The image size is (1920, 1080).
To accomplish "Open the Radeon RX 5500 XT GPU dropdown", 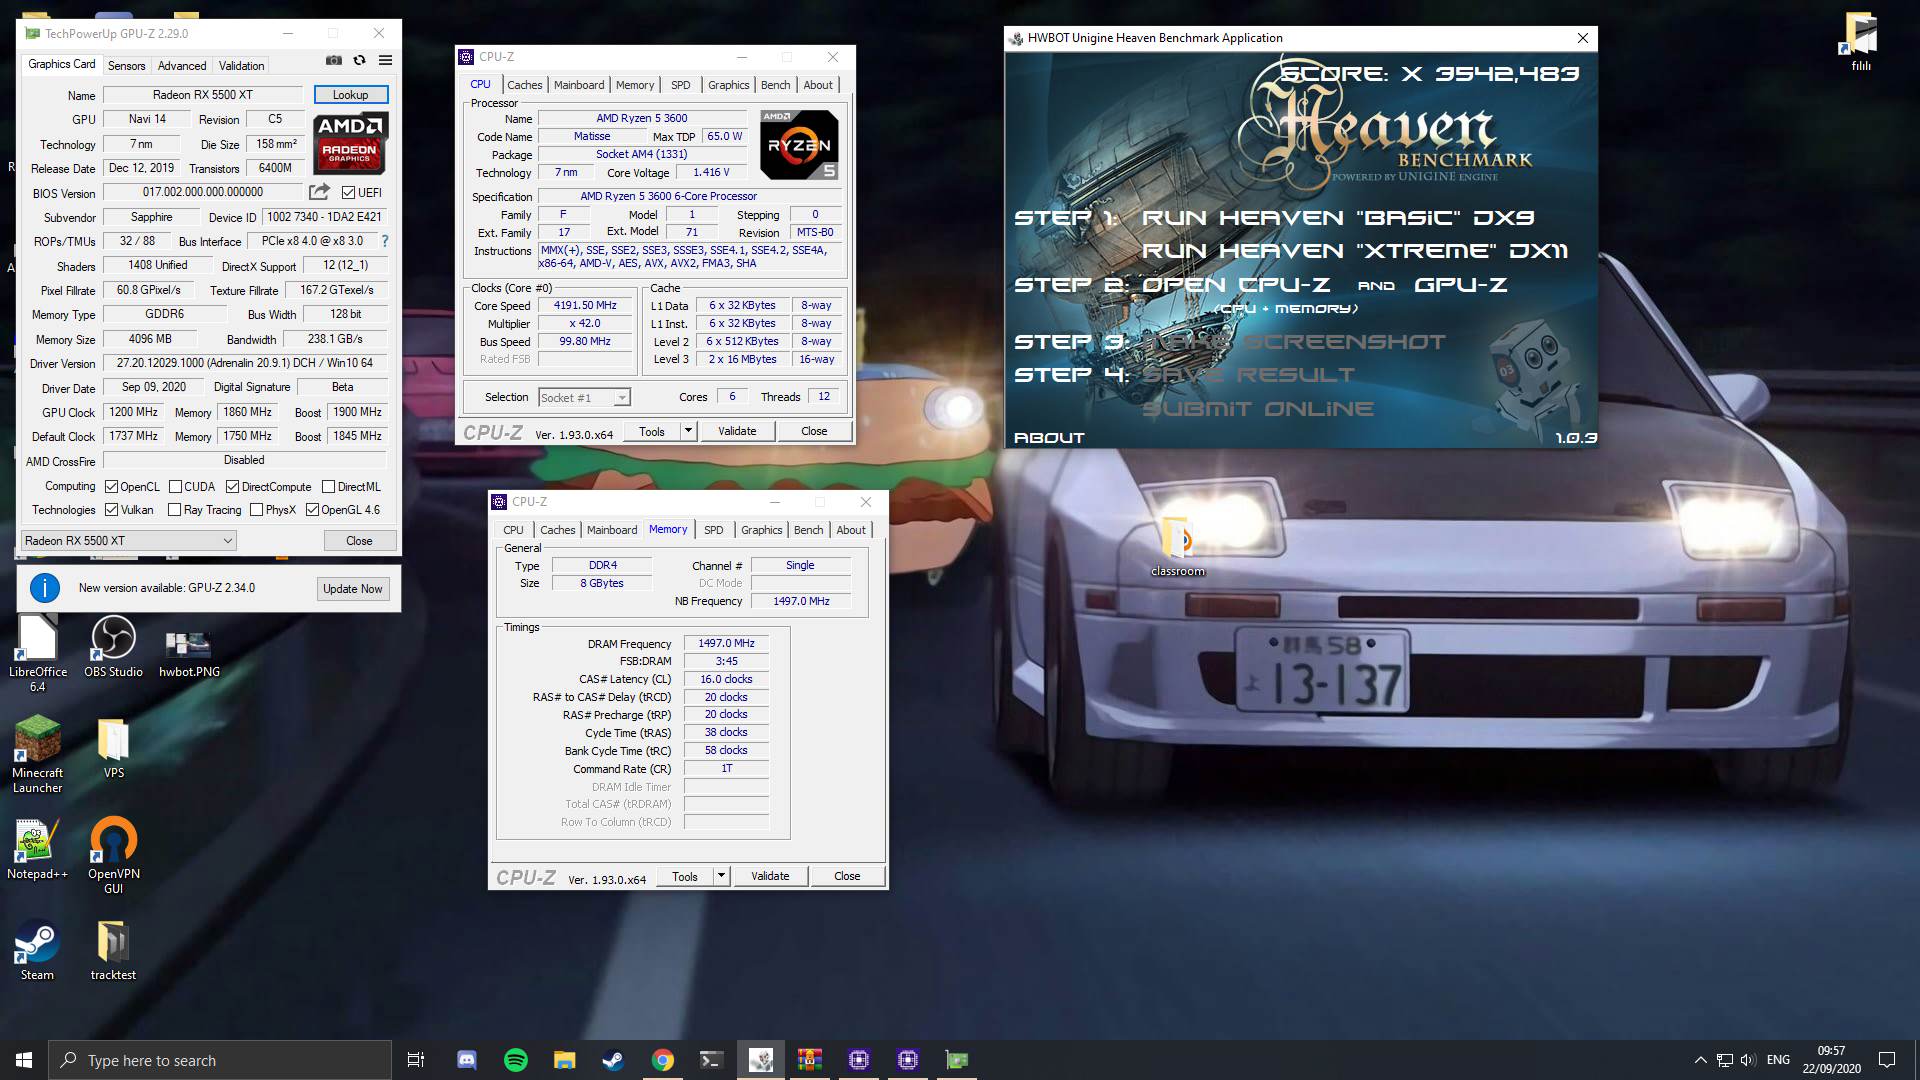I will [x=129, y=541].
